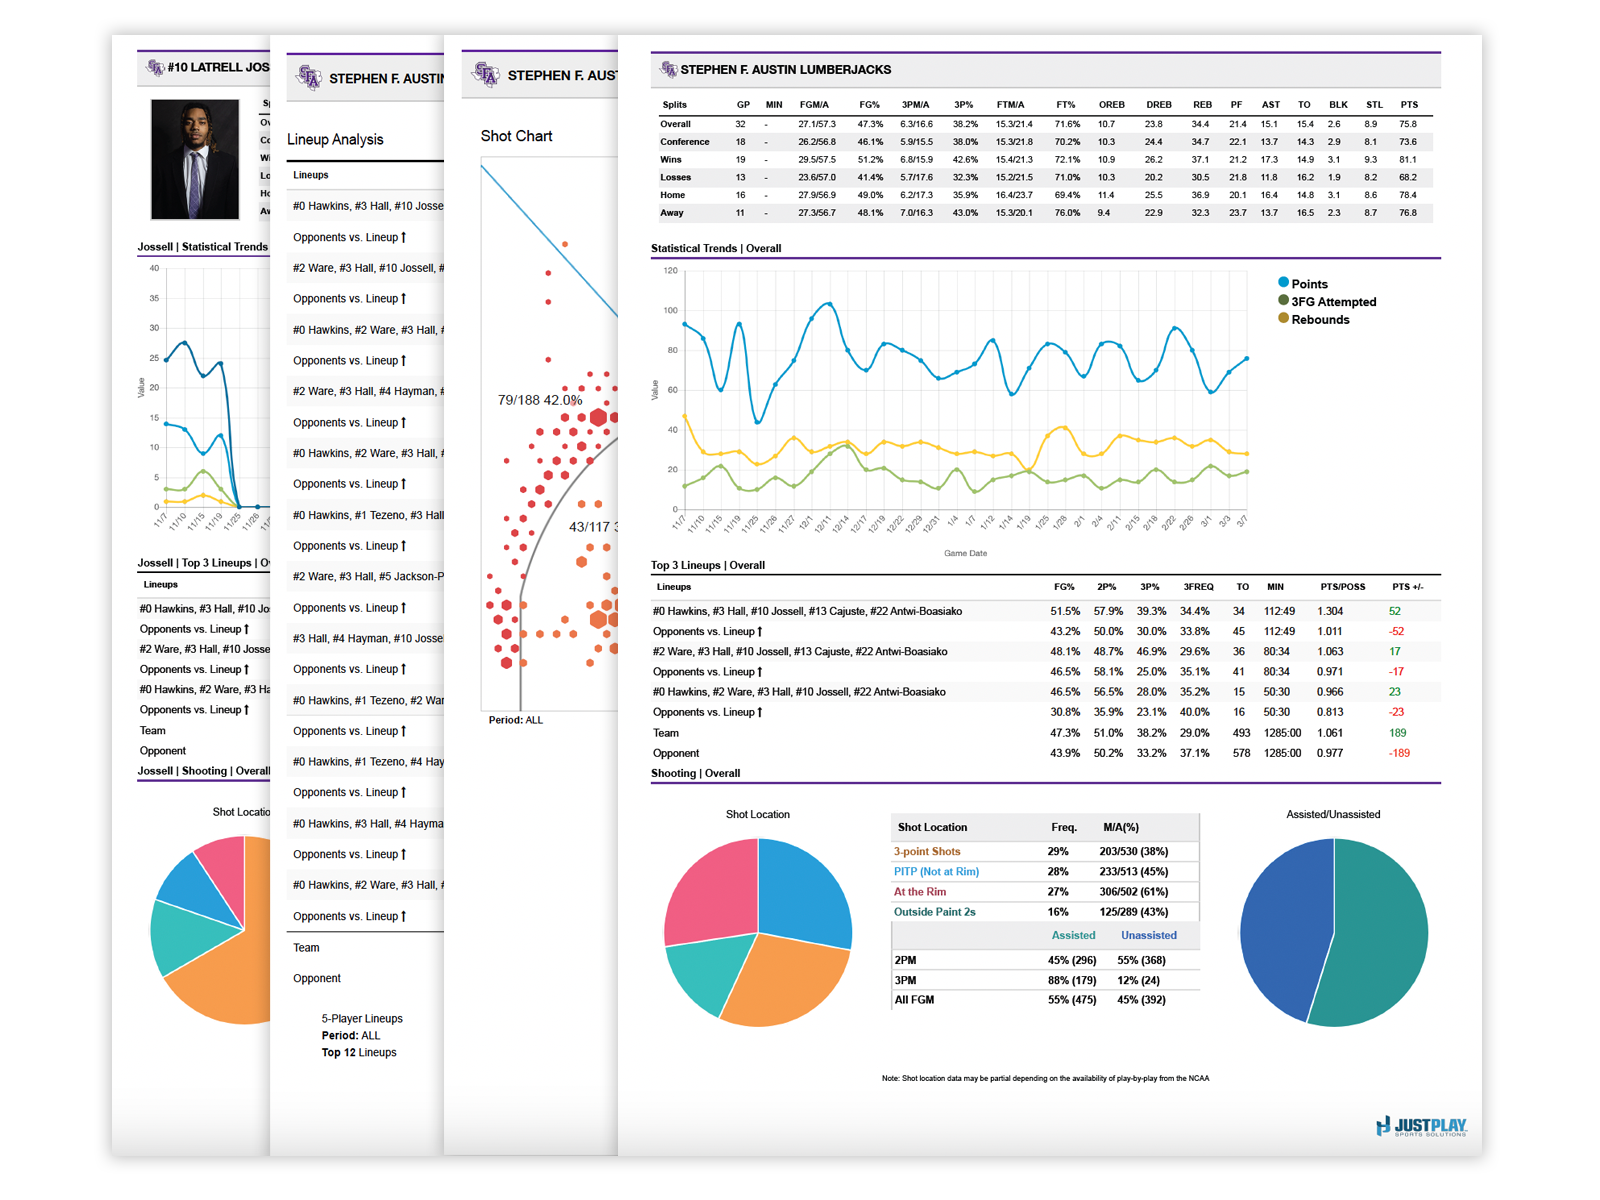Click the SFA logo beside Stephen F. Austin Lumberjacks title
Image resolution: width=1600 pixels, height=1200 pixels.
668,69
